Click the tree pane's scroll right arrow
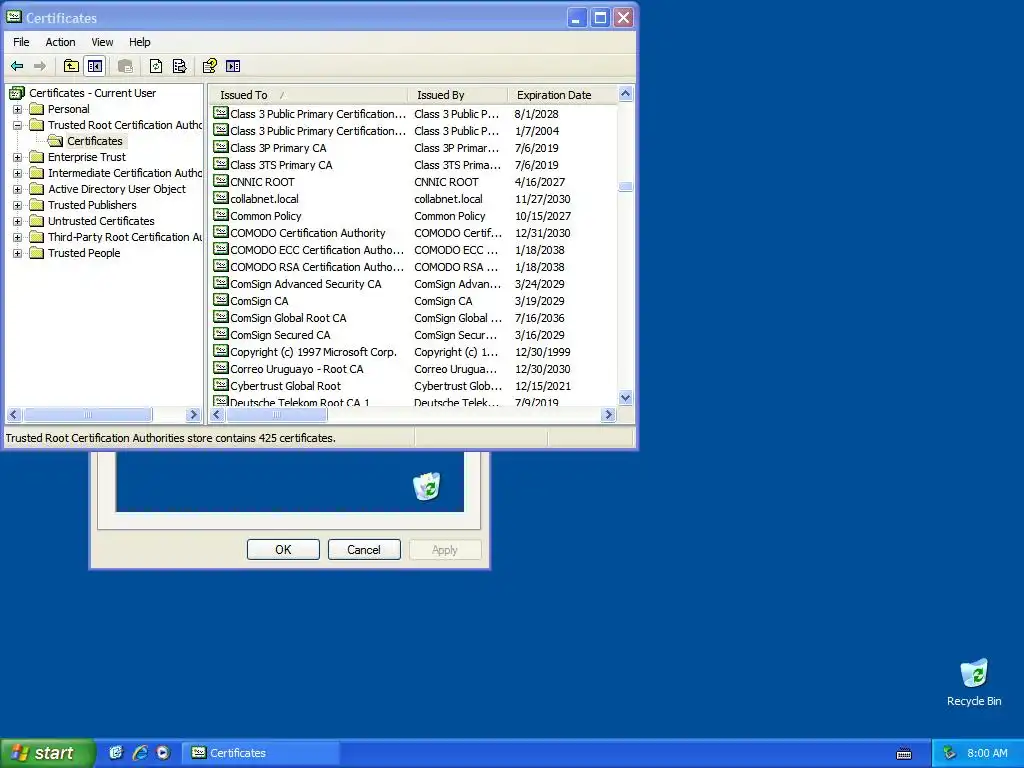Screen dimensions: 1024x768 [193, 415]
